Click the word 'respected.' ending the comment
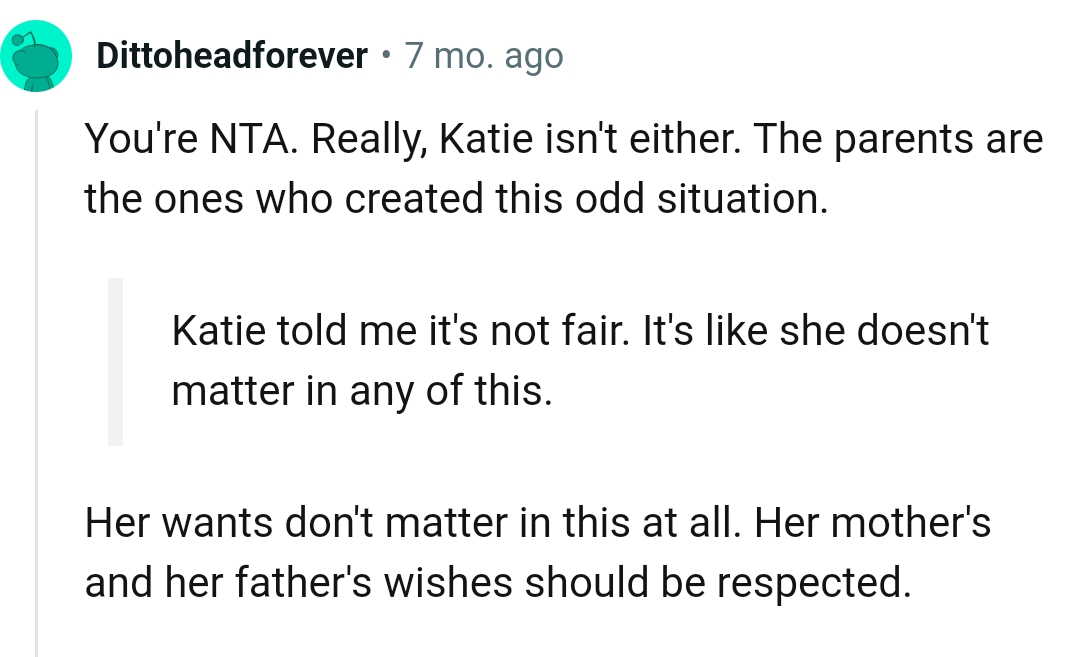Image resolution: width=1080 pixels, height=657 pixels. (x=819, y=582)
